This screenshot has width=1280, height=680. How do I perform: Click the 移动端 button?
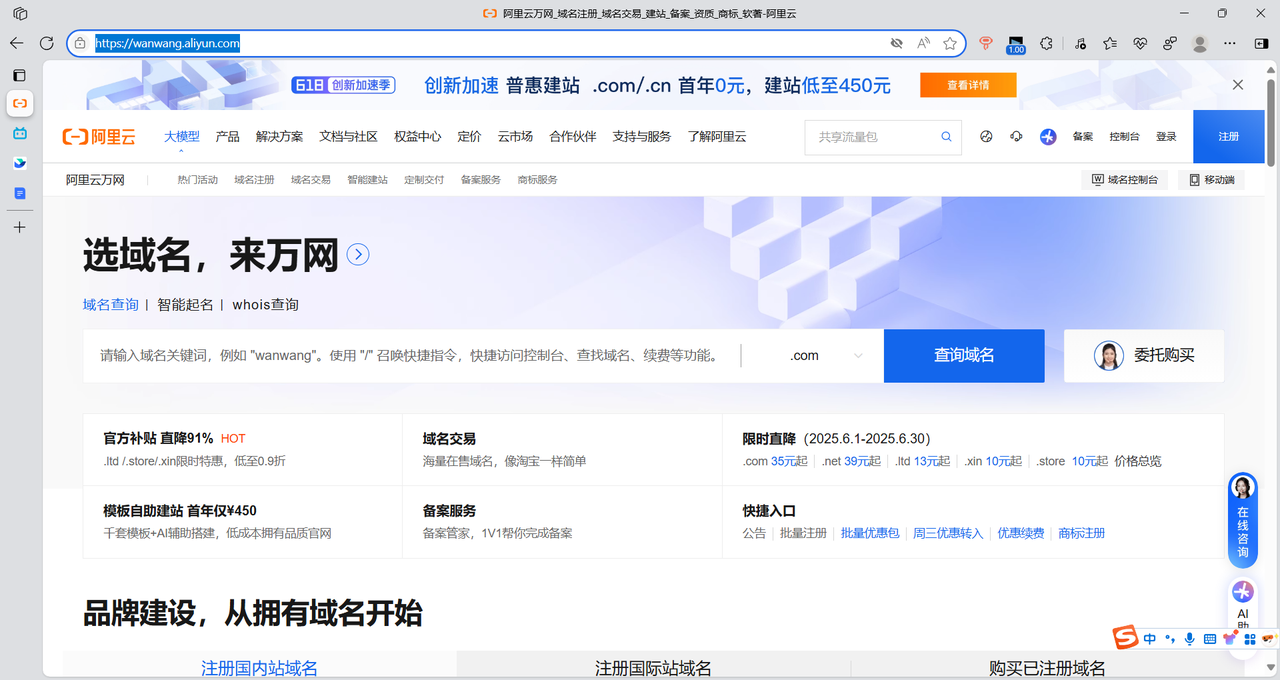pos(1210,180)
